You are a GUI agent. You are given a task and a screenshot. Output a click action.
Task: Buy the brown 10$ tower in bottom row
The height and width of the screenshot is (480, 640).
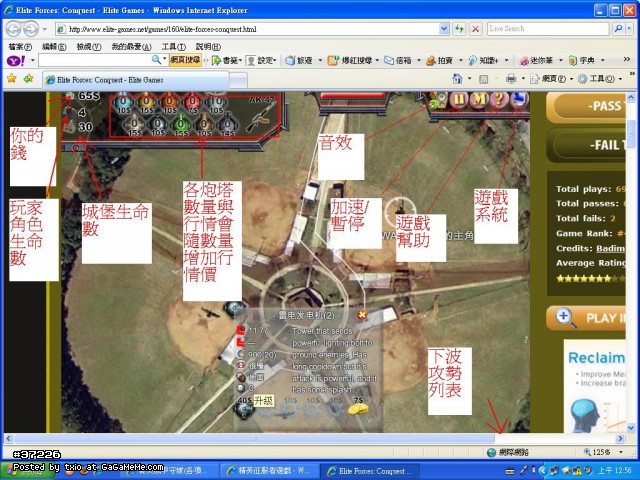(204, 126)
